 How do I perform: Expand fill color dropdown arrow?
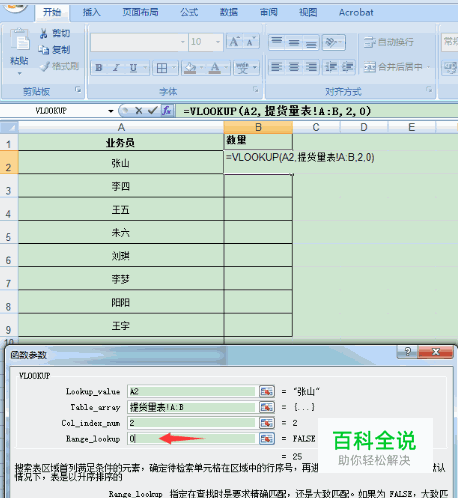pyautogui.click(x=201, y=68)
